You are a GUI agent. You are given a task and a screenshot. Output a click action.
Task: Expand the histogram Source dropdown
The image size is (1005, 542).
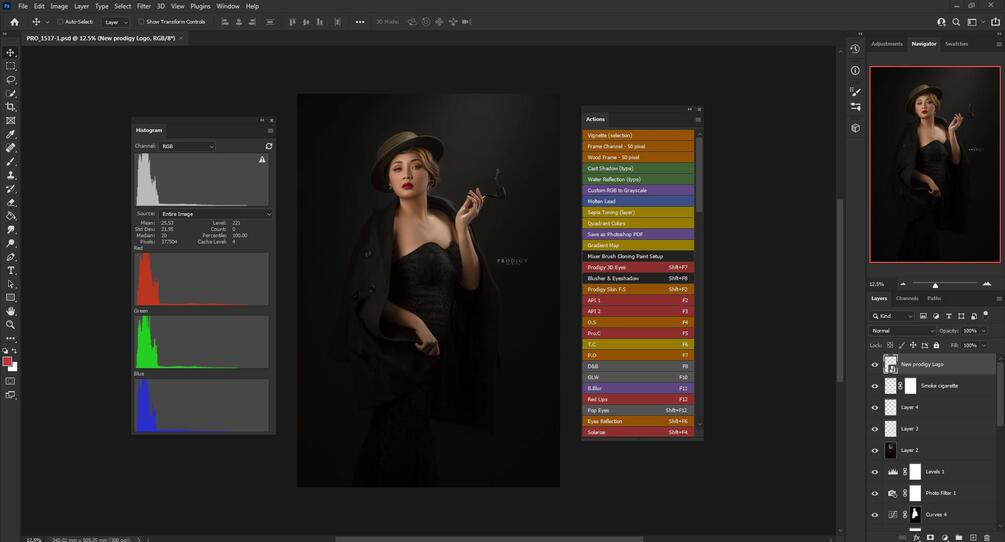pyautogui.click(x=215, y=213)
